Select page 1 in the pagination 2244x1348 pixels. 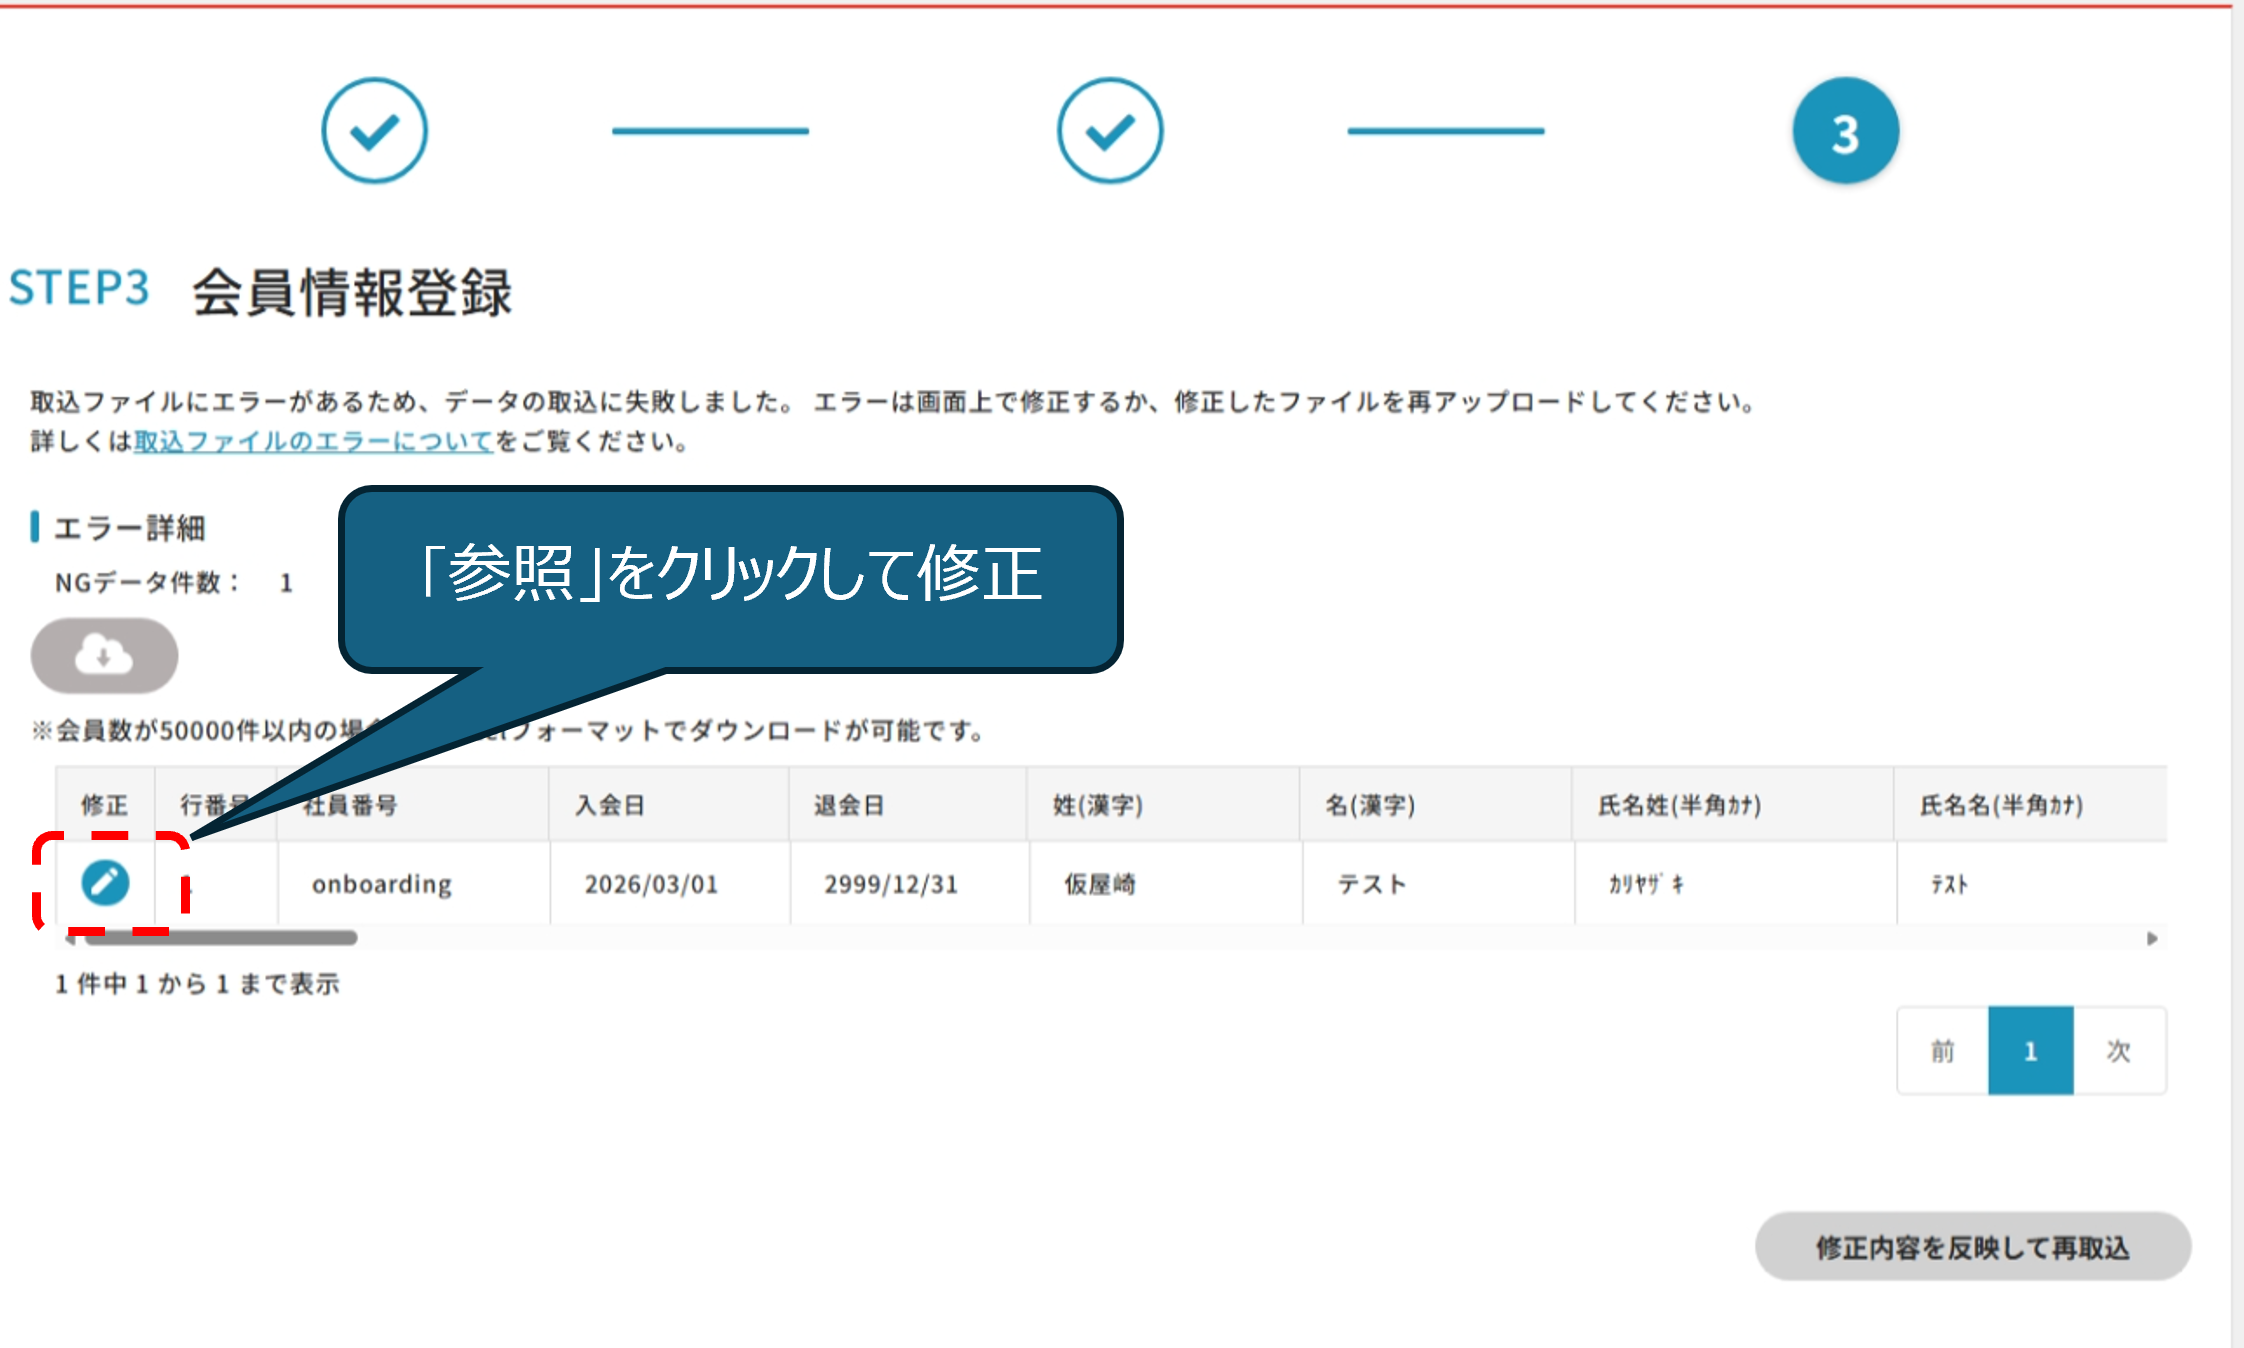(2030, 1051)
